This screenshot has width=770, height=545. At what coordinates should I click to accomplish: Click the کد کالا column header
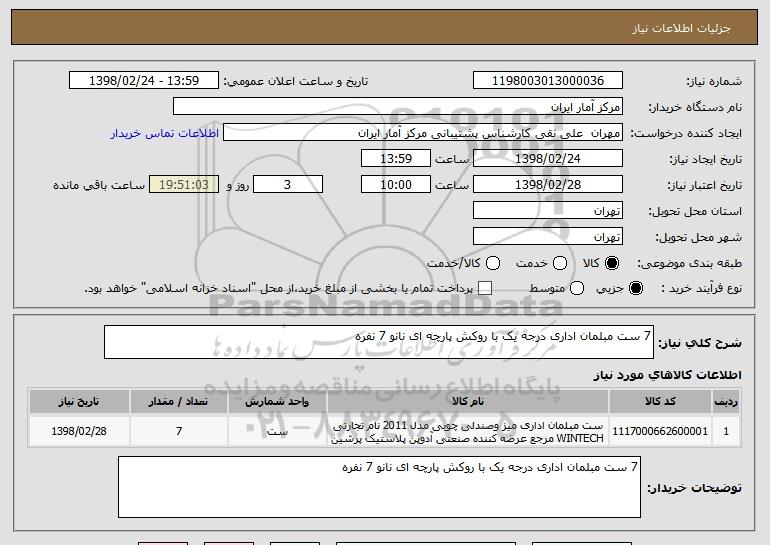660,402
